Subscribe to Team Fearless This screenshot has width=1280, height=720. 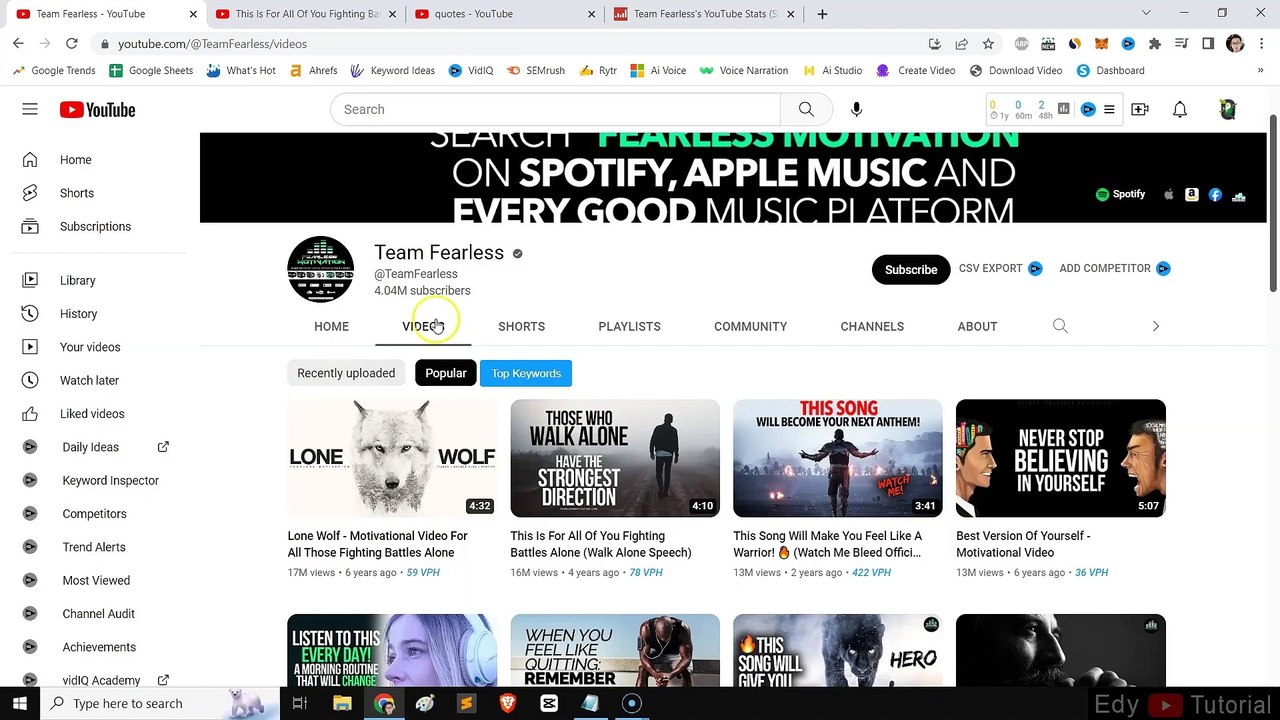pos(911,269)
